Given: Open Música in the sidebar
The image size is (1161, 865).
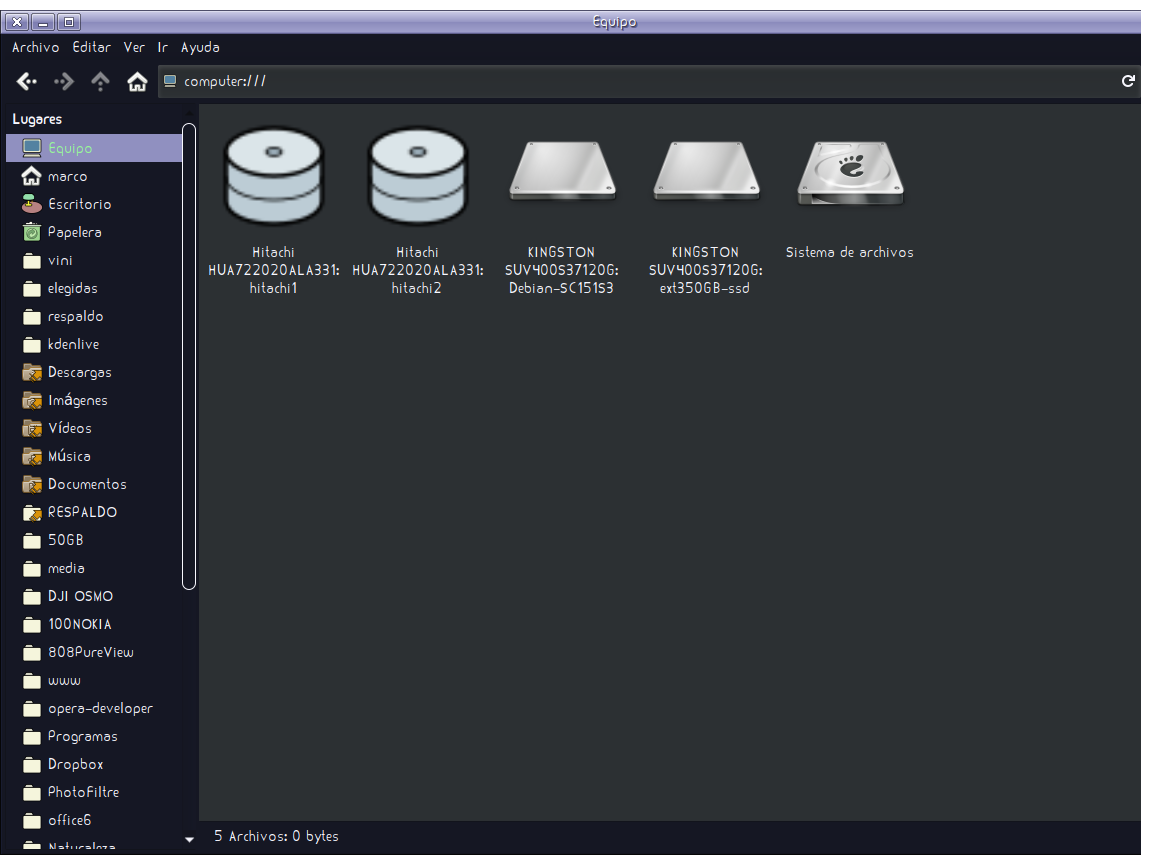Looking at the screenshot, I should [x=94, y=456].
